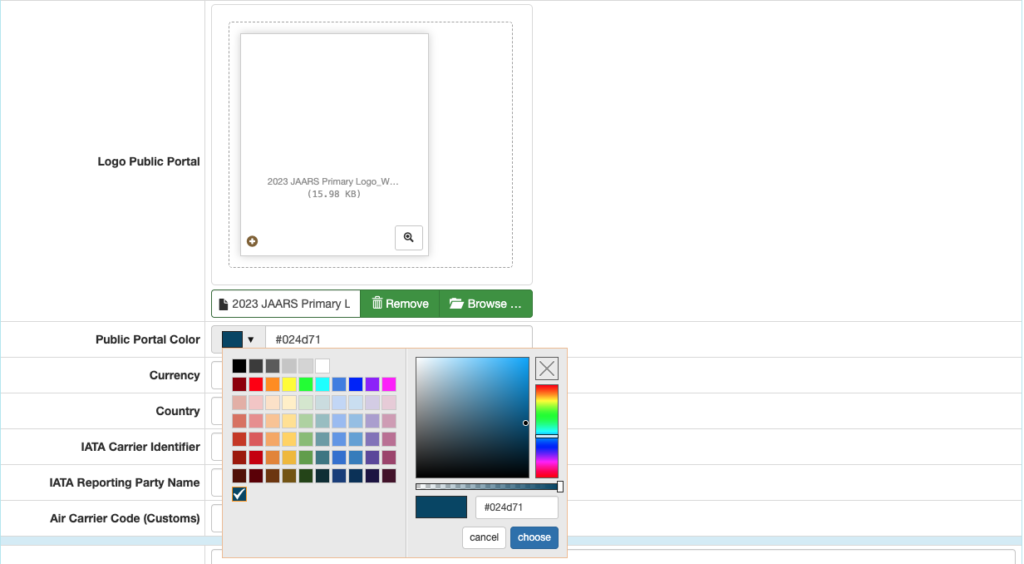
Task: Click the hex input inside the color picker
Action: 516,507
